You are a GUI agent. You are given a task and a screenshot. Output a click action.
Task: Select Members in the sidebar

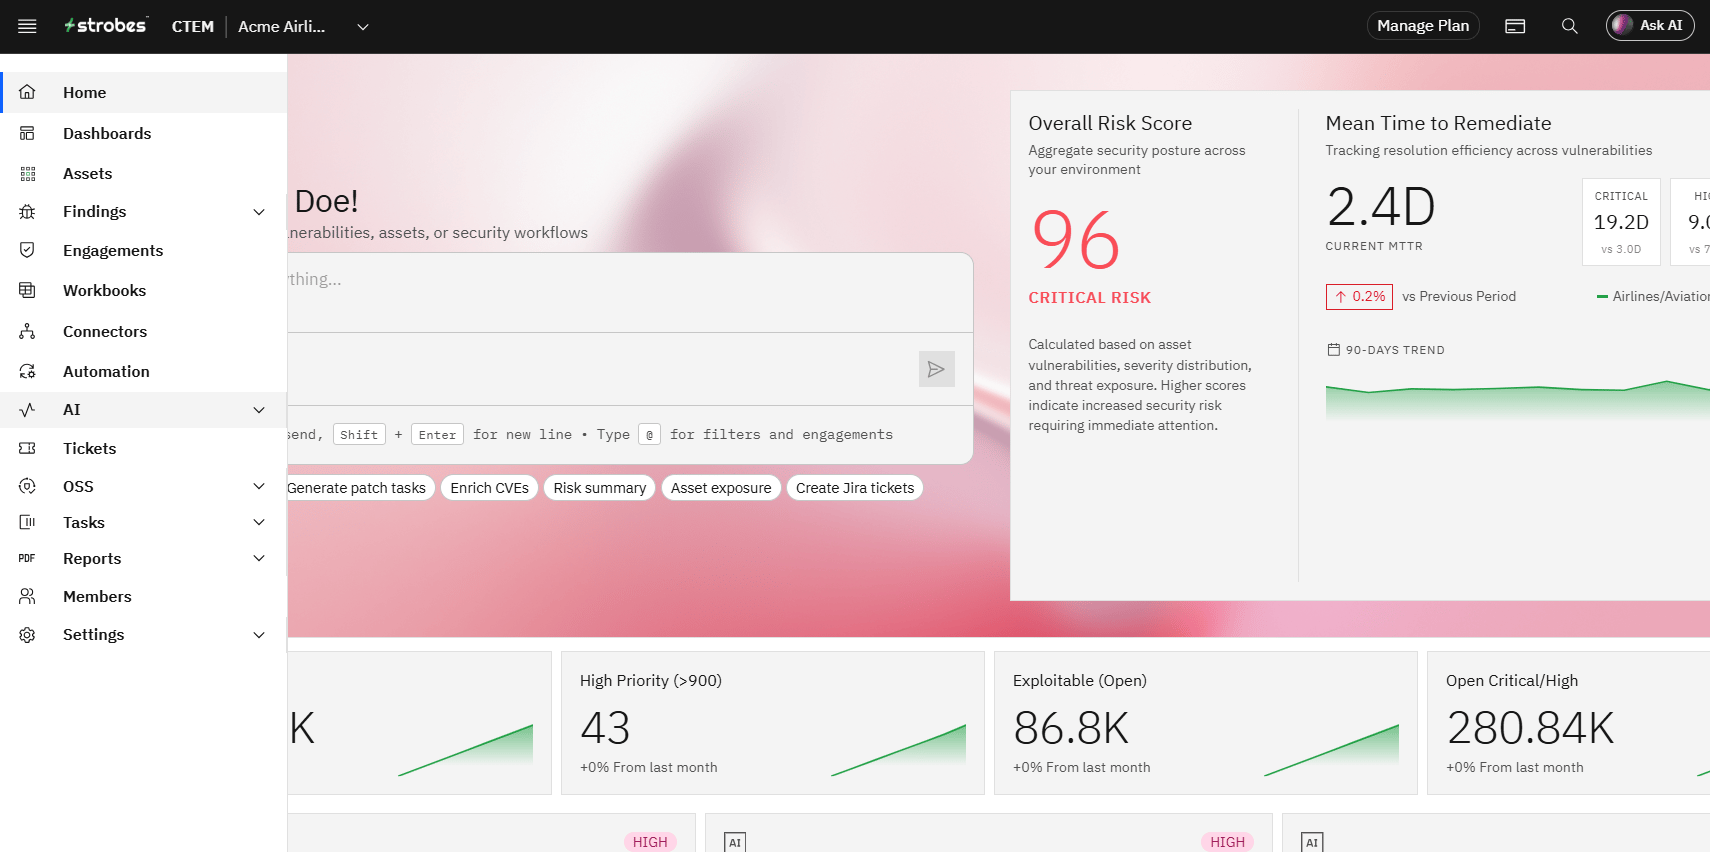tap(144, 596)
